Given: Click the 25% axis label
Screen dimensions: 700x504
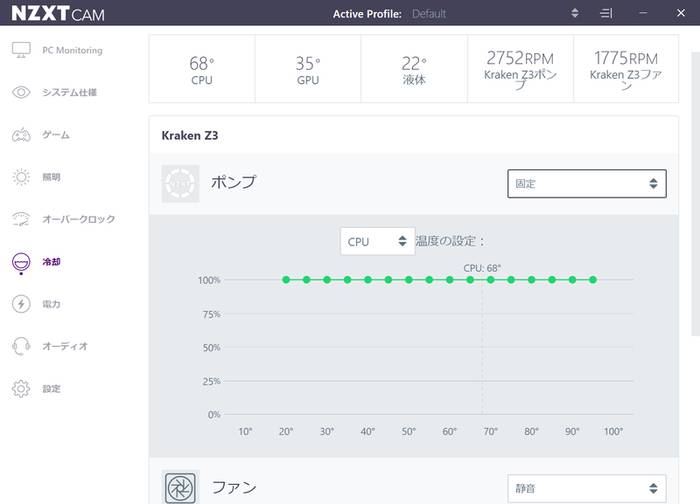Looking at the screenshot, I should click(212, 382).
